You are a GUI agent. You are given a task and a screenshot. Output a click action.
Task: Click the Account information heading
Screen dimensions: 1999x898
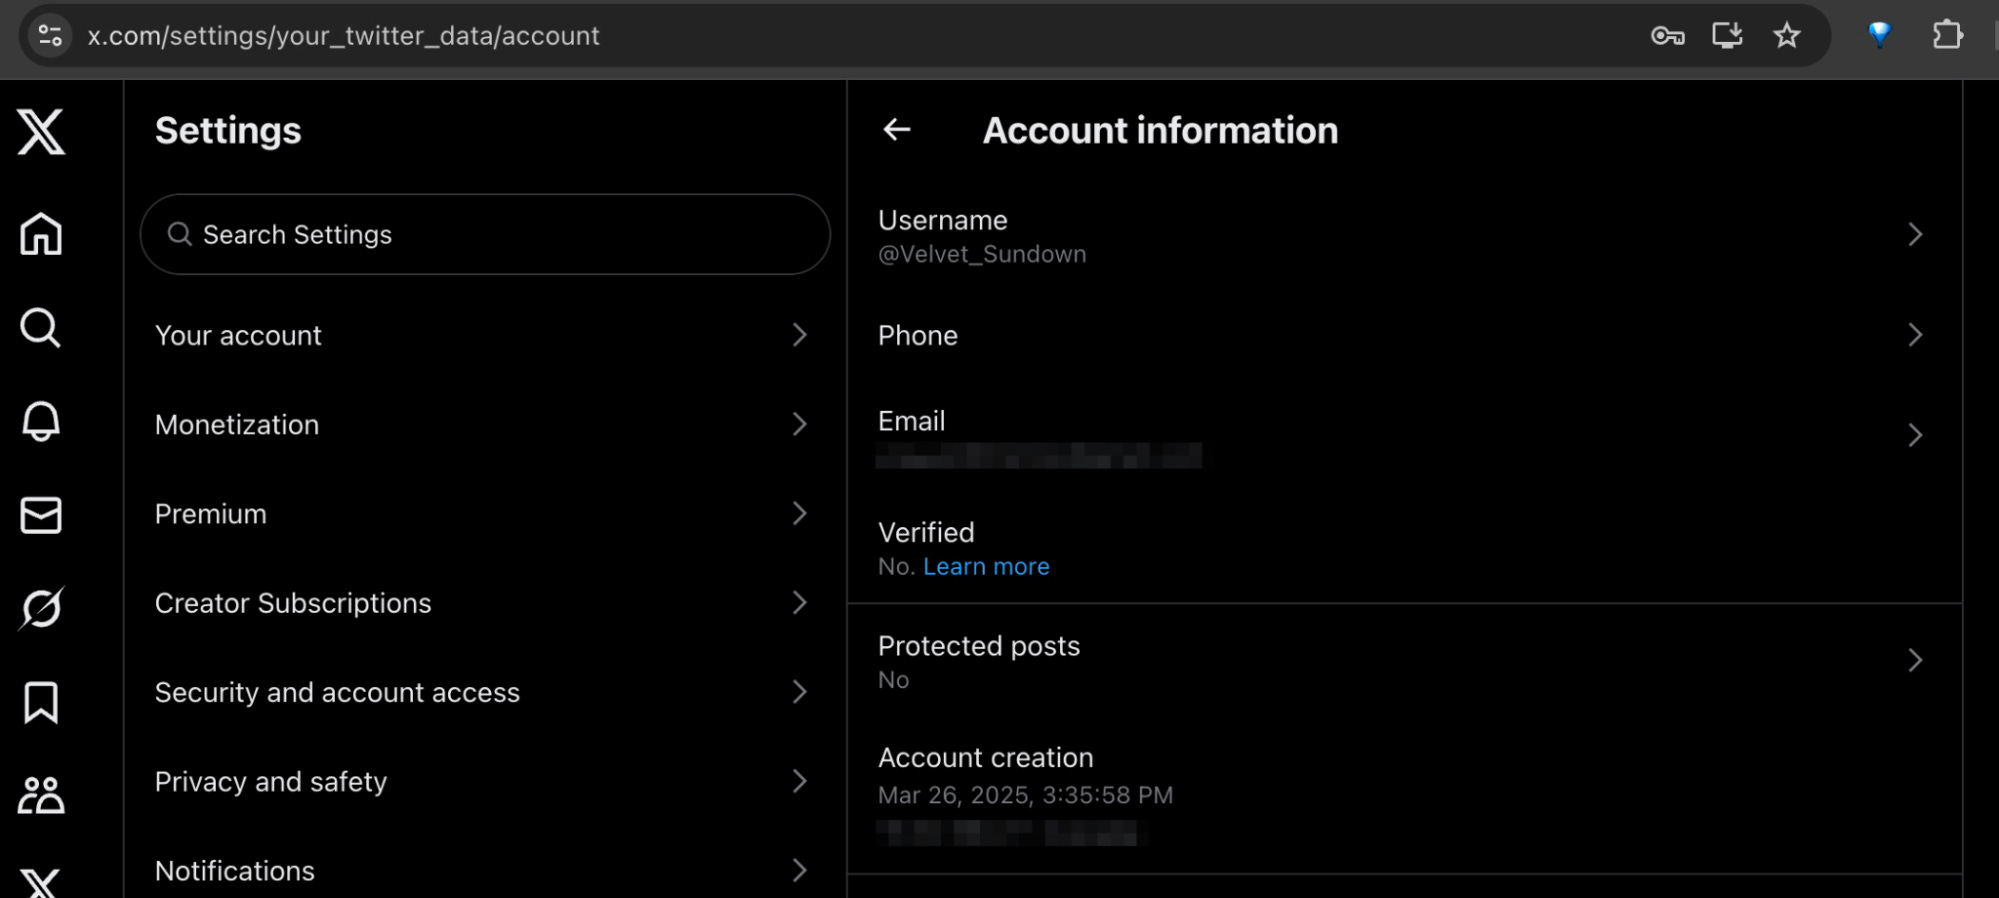1160,130
